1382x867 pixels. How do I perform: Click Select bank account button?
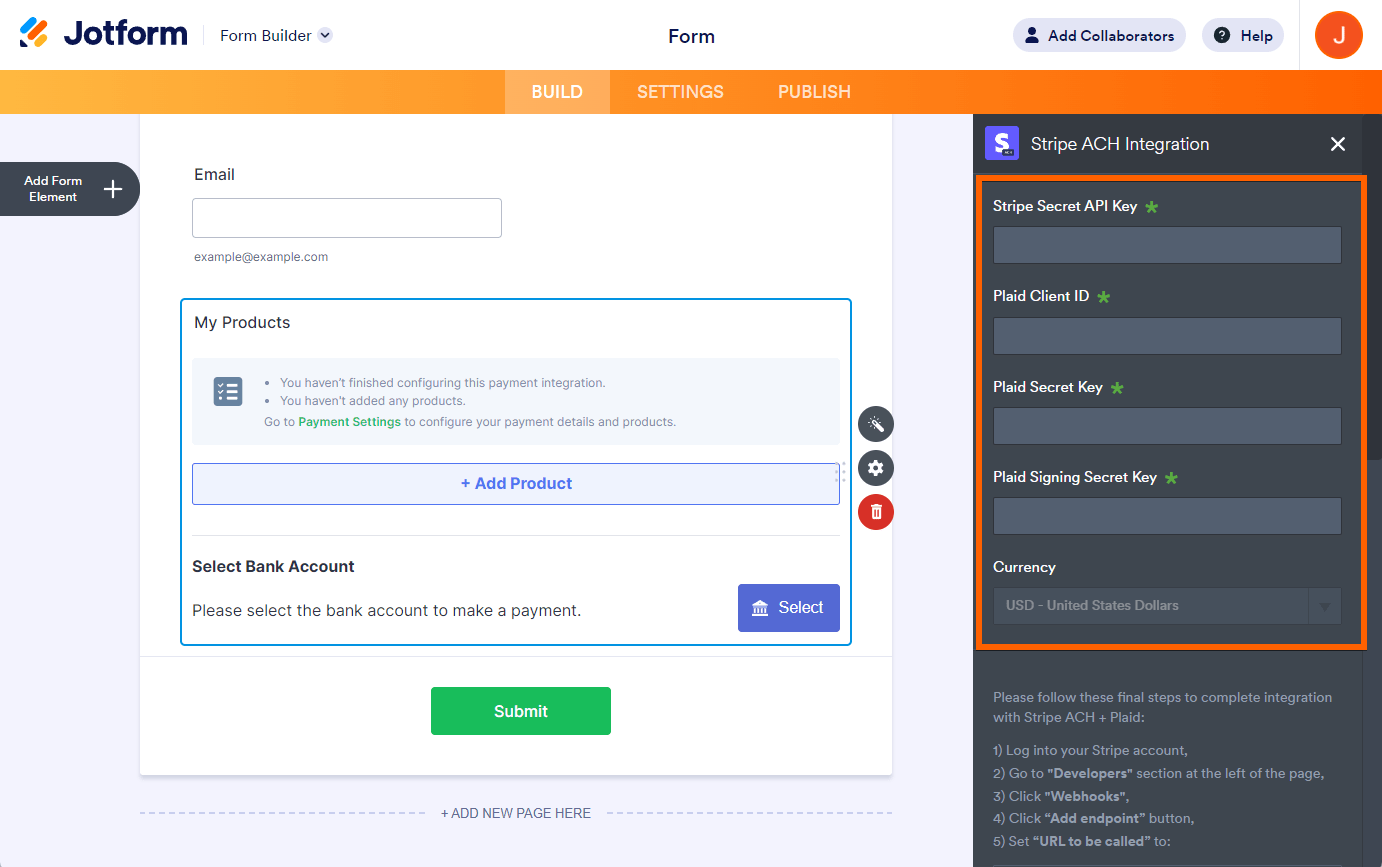(789, 608)
